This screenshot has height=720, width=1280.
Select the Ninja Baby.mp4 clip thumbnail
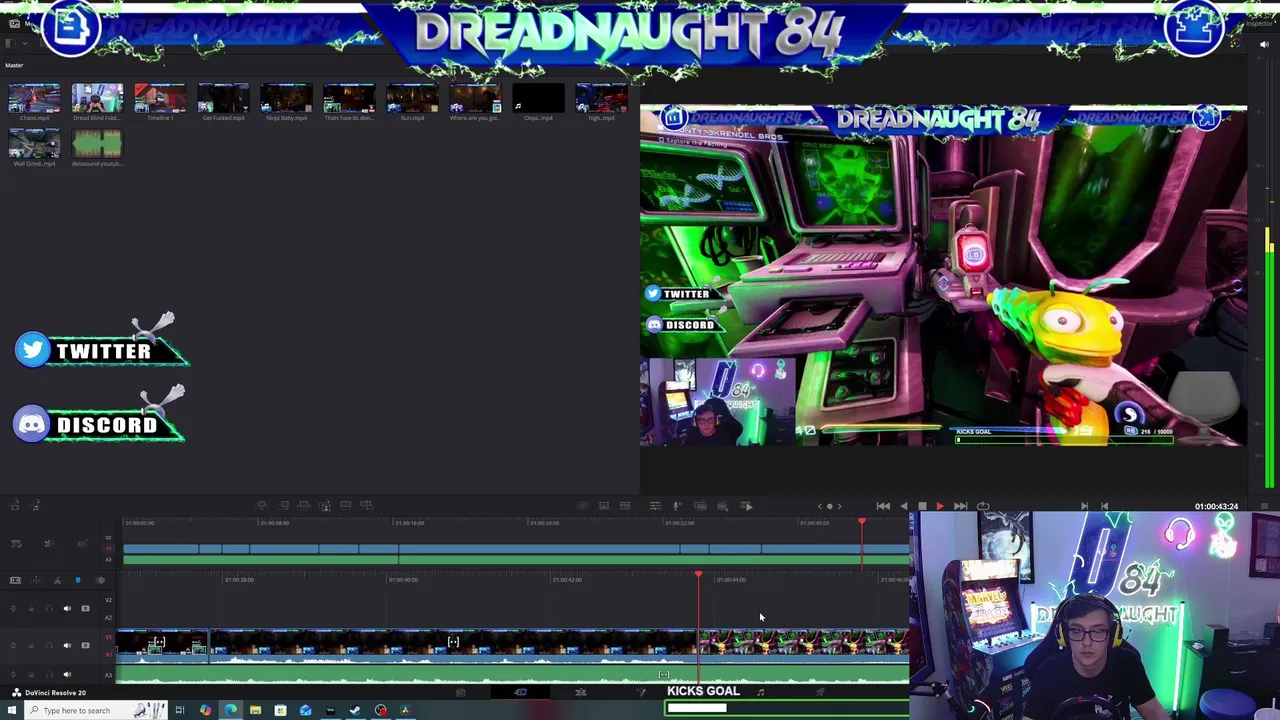point(286,98)
